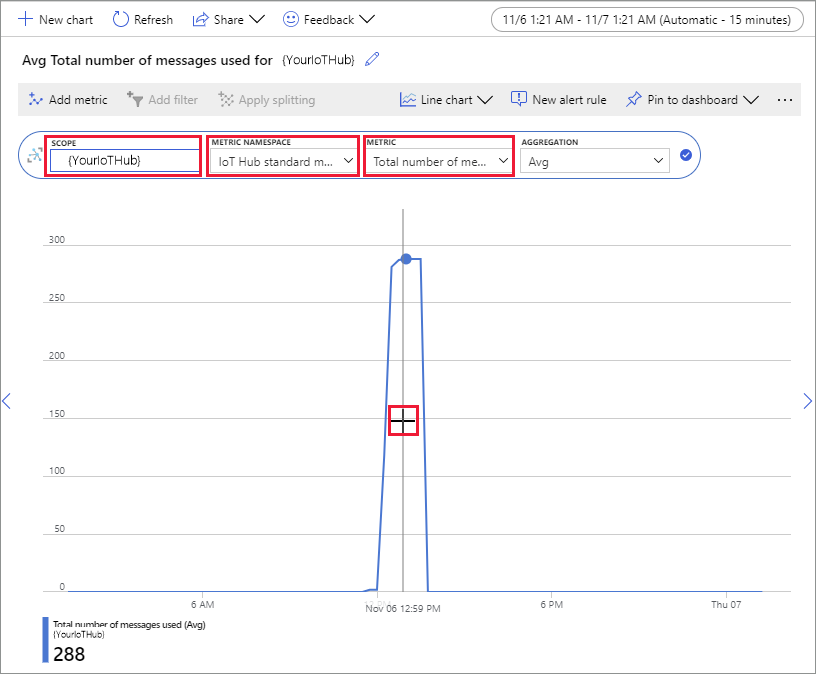Open the Metric Namespace dropdown
This screenshot has width=816, height=674.
pyautogui.click(x=283, y=161)
